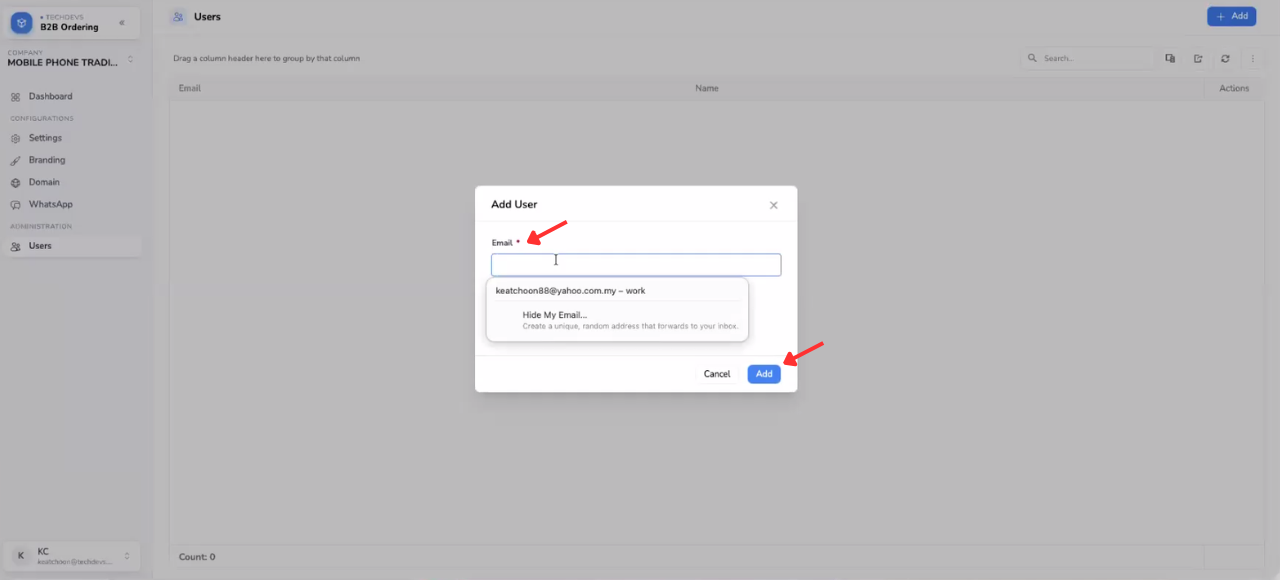Collapse the sidebar with the double chevron
Image resolution: width=1280 pixels, height=582 pixels.
[122, 22]
